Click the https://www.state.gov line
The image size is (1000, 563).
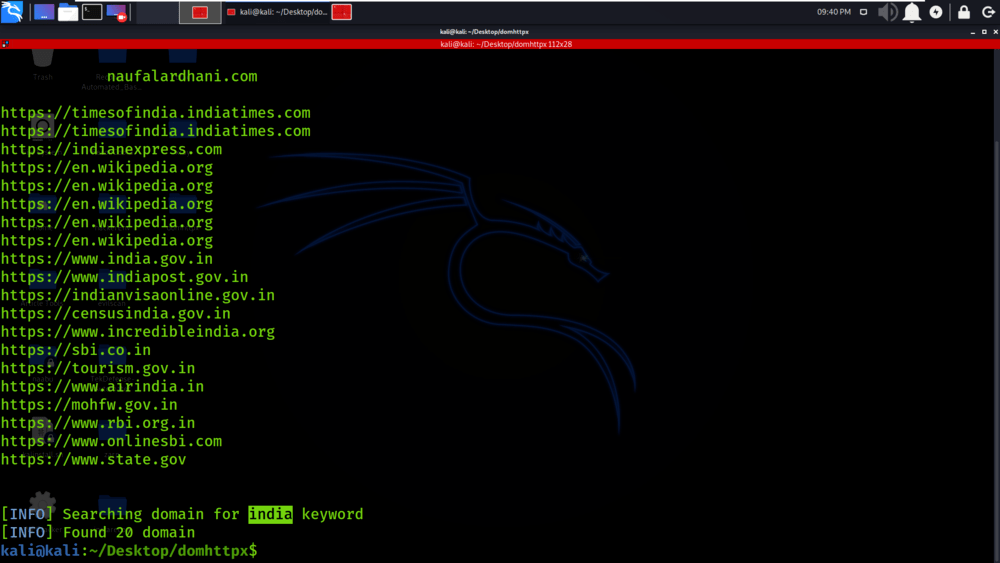(93, 460)
